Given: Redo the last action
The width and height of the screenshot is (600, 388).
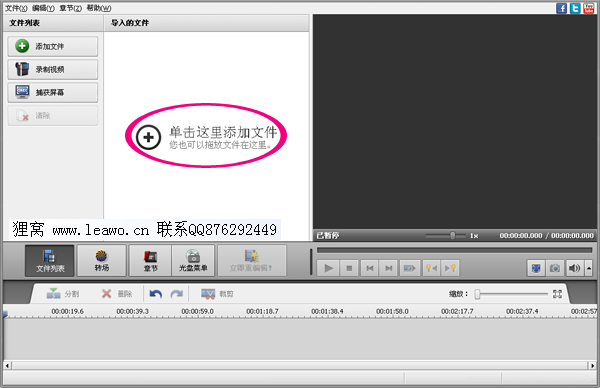Looking at the screenshot, I should click(176, 294).
